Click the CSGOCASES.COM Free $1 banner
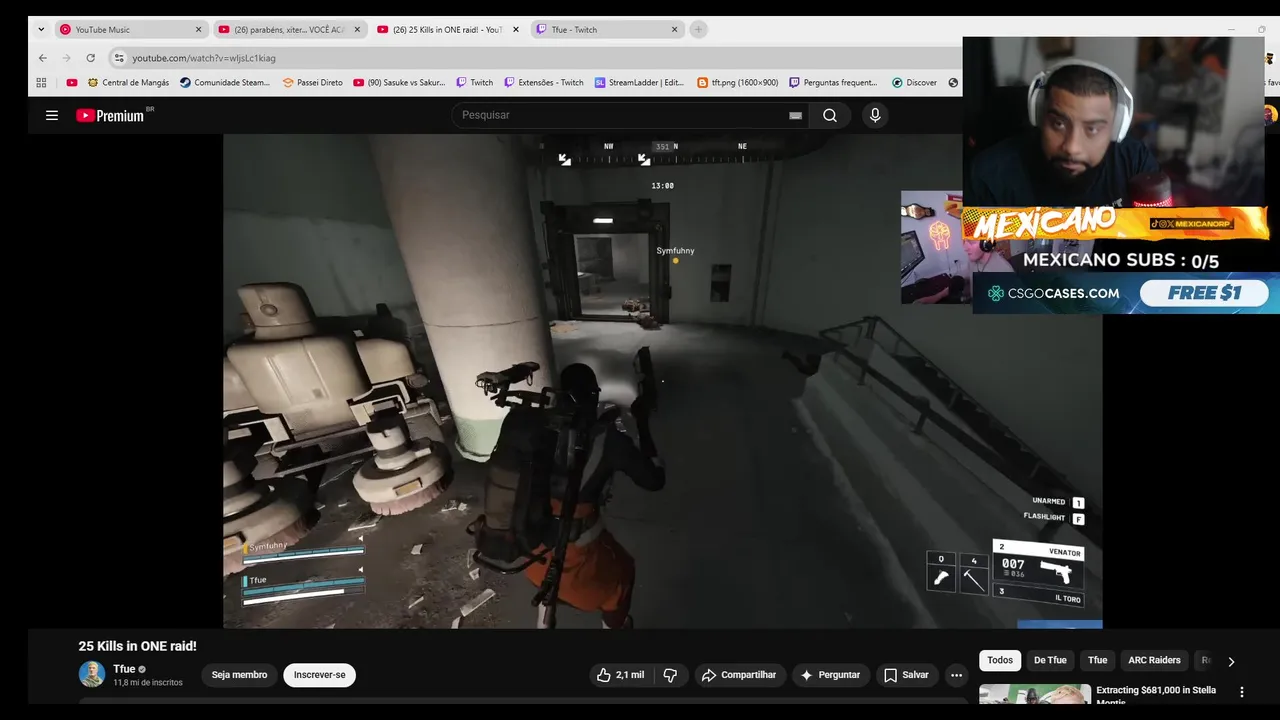The image size is (1280, 720). (1126, 293)
